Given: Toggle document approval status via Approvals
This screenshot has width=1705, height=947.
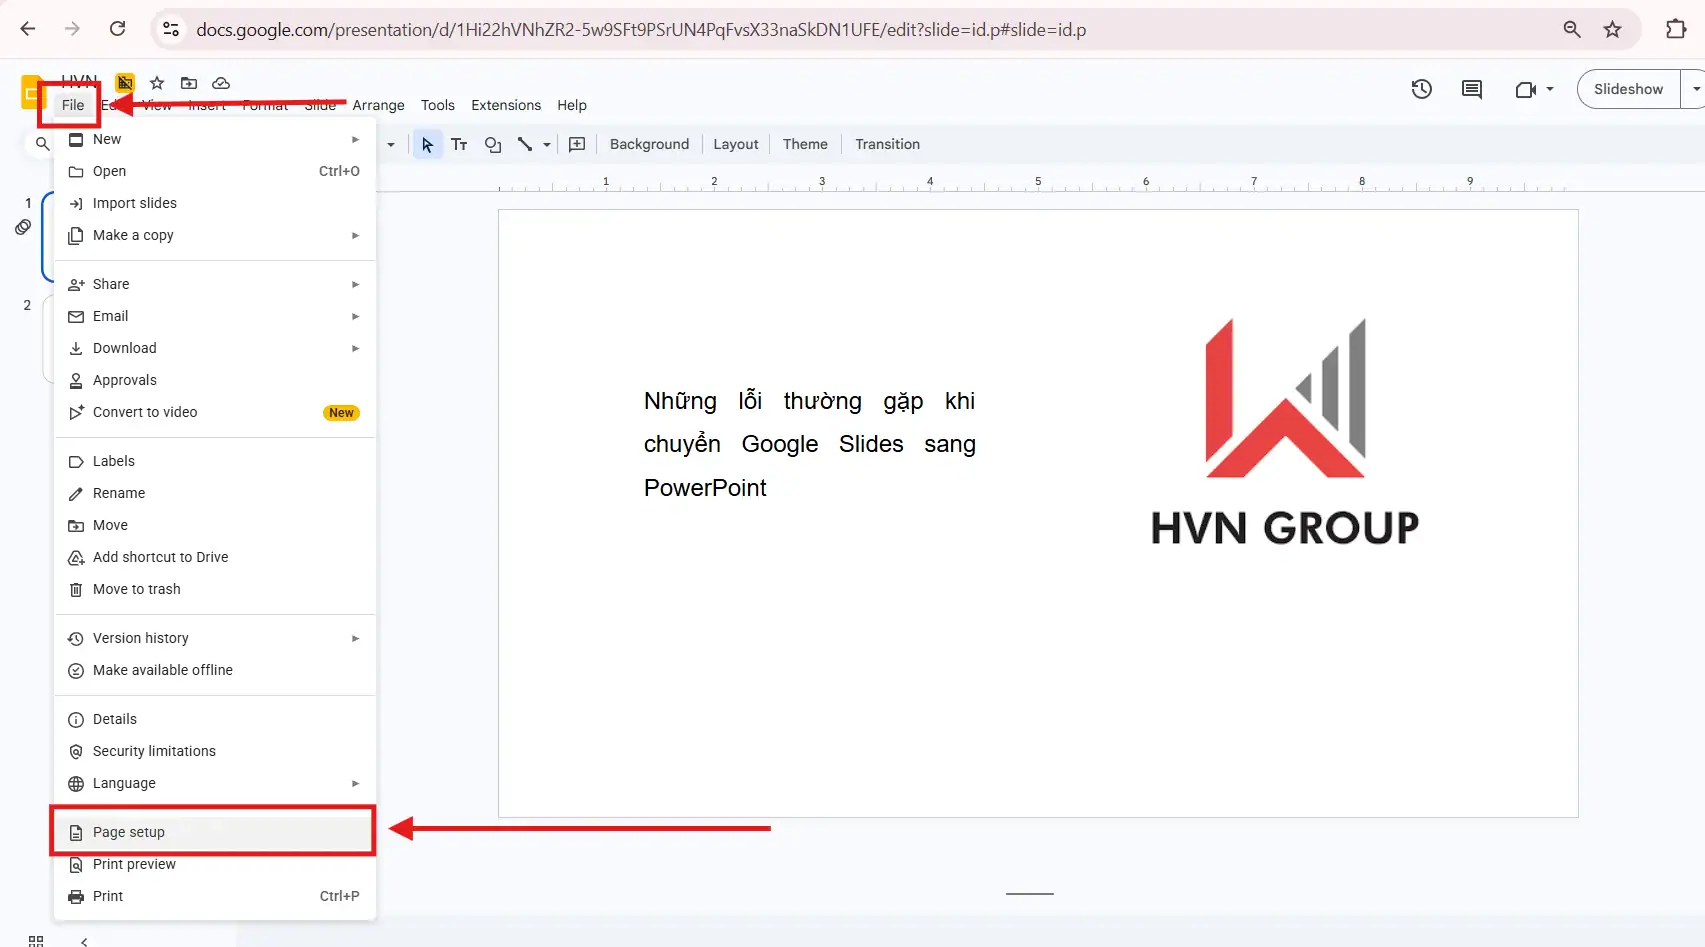Looking at the screenshot, I should 124,380.
